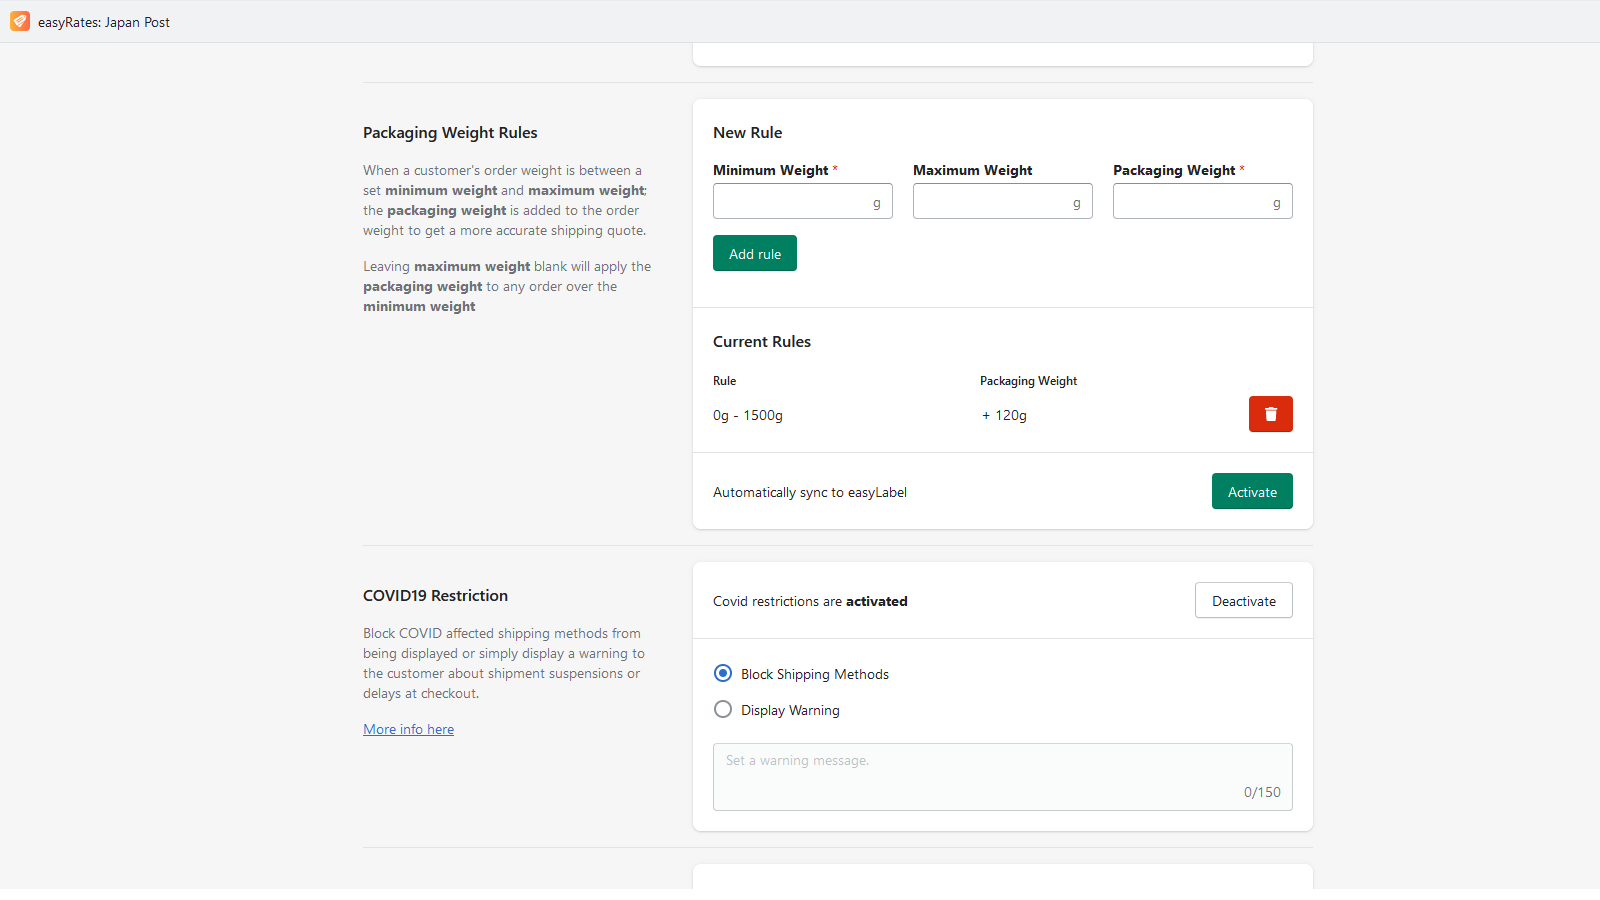Click Covid restrictions are activated text
This screenshot has width=1600, height=900.
pyautogui.click(x=810, y=601)
